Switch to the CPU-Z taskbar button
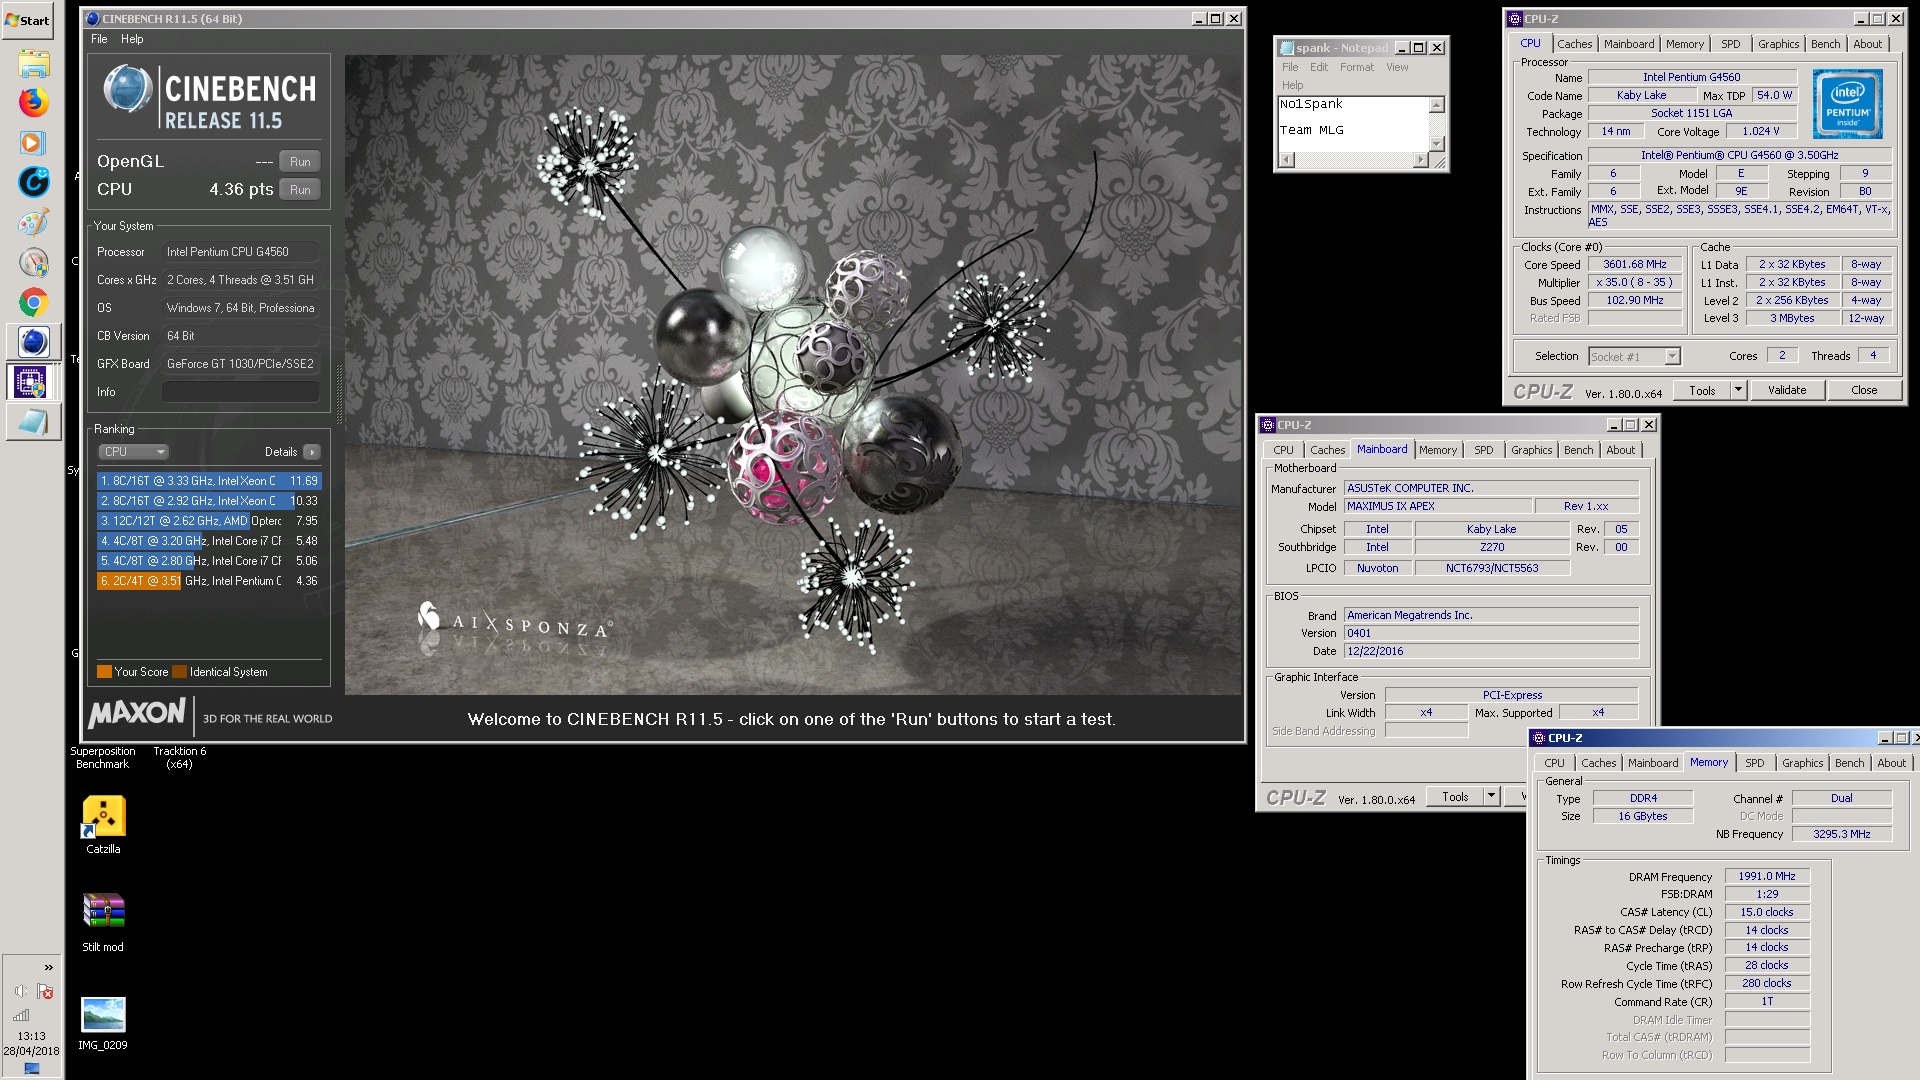This screenshot has height=1080, width=1920. coord(33,382)
